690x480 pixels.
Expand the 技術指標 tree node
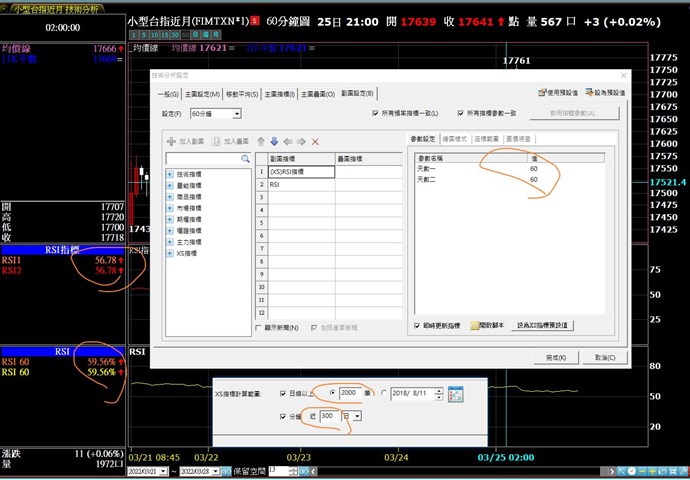170,175
